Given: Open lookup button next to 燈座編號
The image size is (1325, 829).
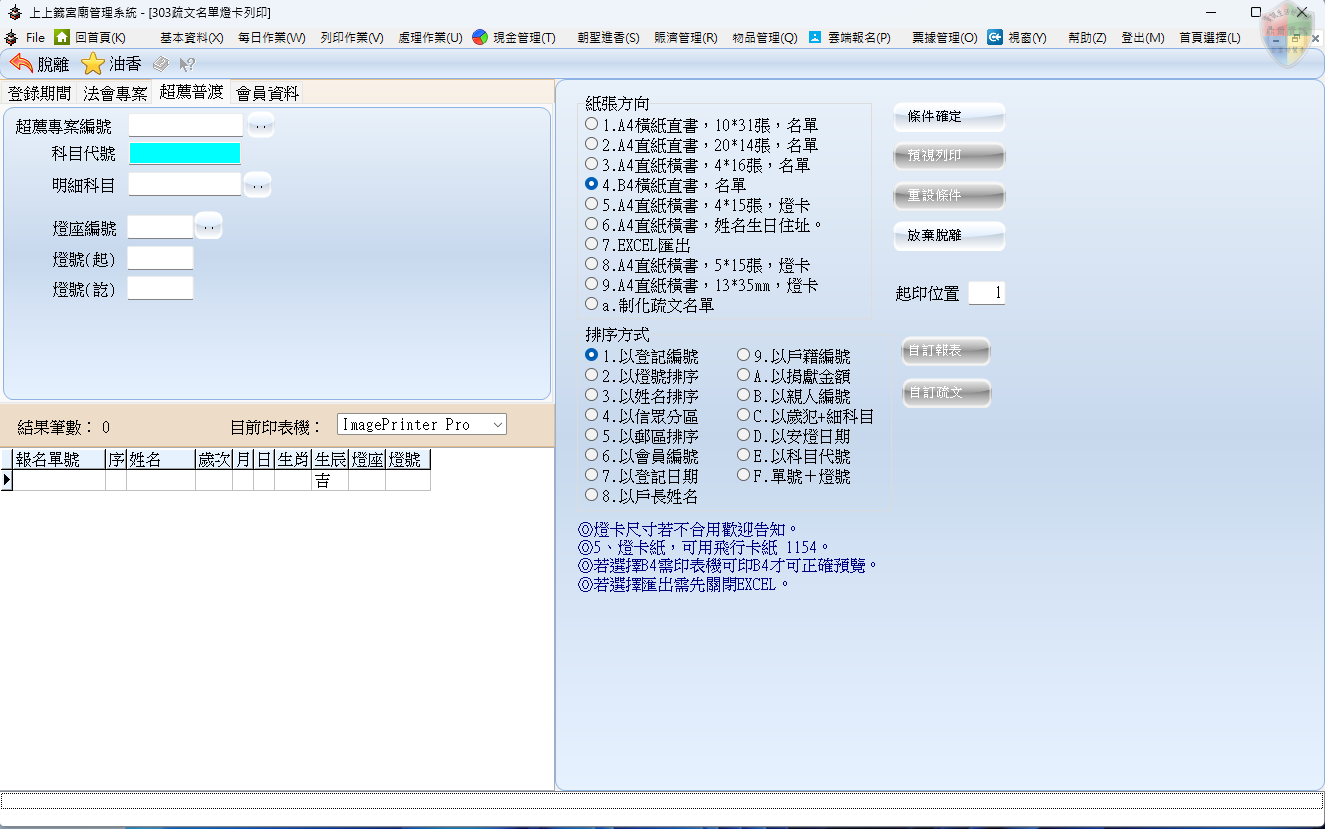Looking at the screenshot, I should point(208,227).
